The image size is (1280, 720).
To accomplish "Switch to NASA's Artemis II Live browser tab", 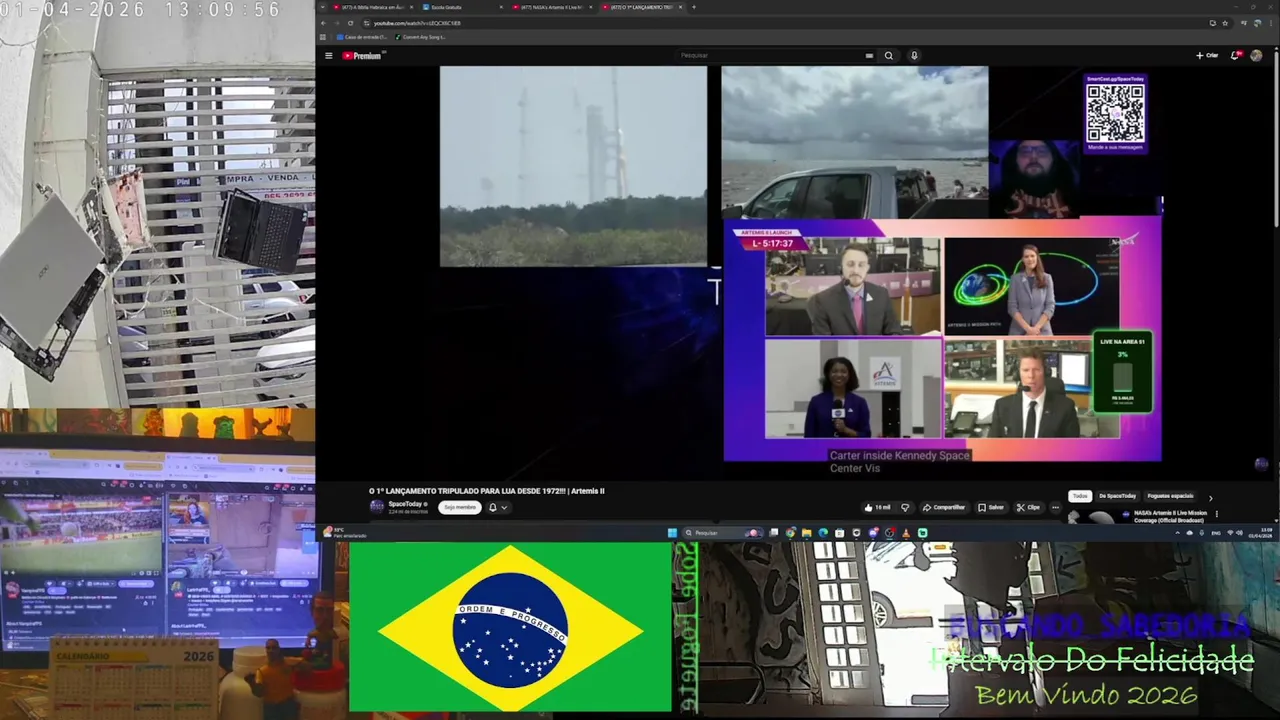I will (x=551, y=7).
